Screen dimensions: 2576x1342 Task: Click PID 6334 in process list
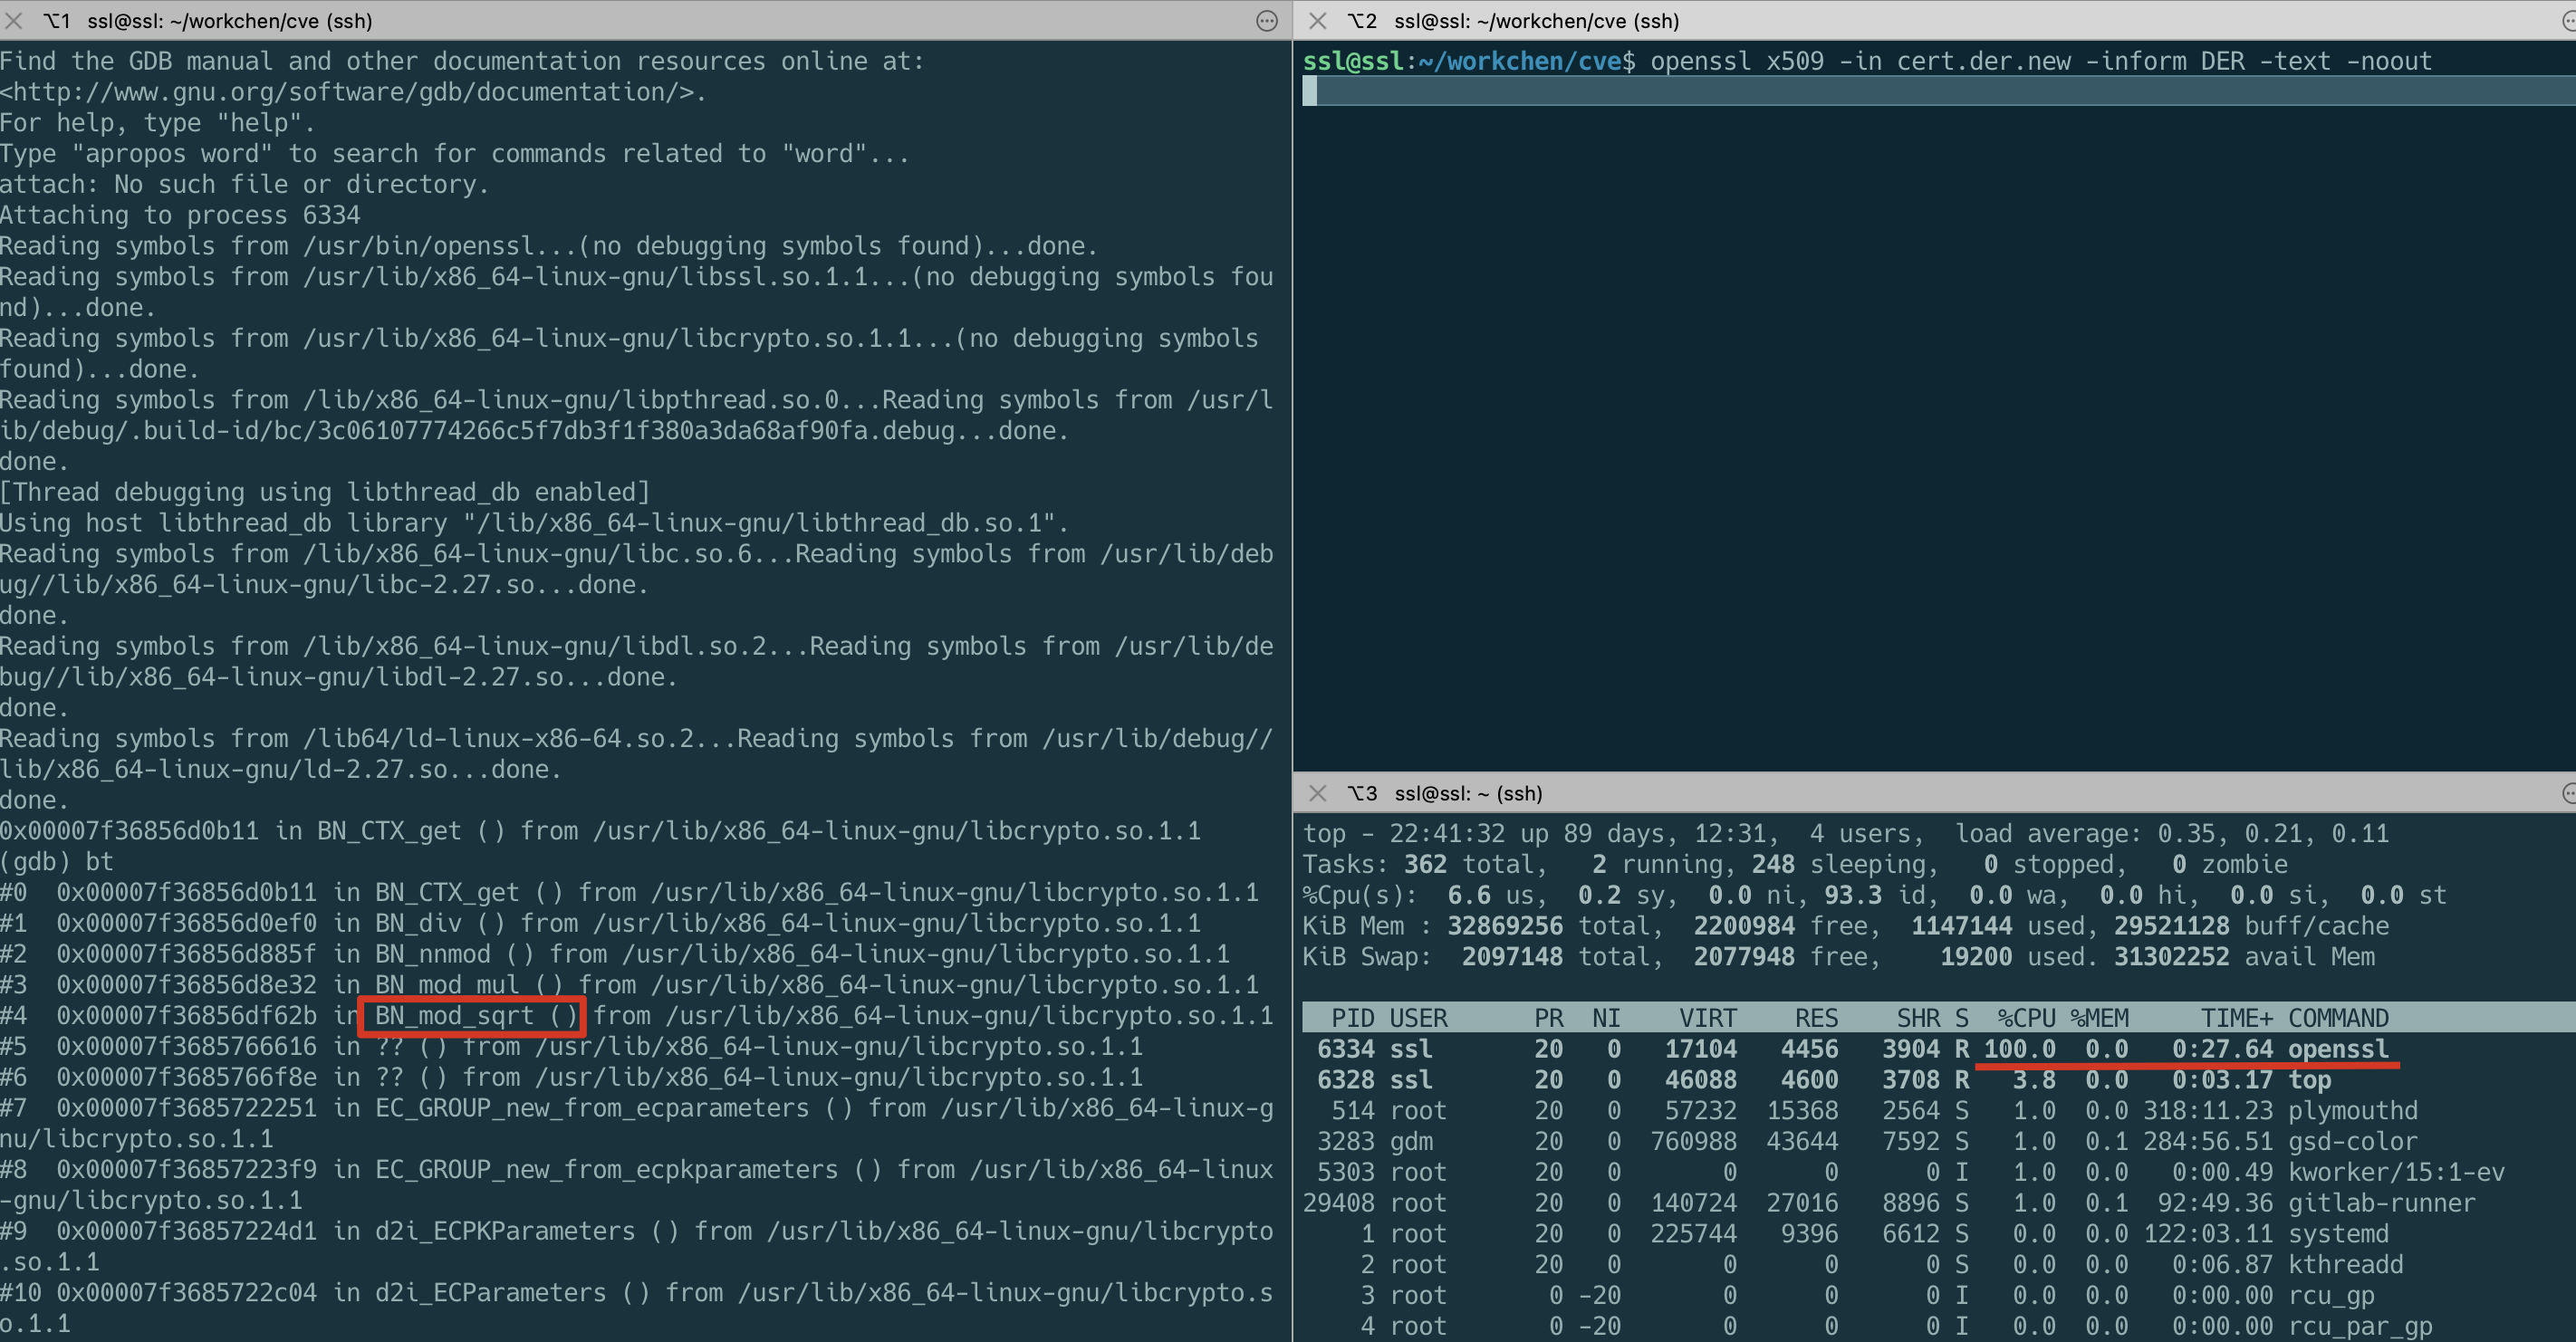click(1345, 1049)
